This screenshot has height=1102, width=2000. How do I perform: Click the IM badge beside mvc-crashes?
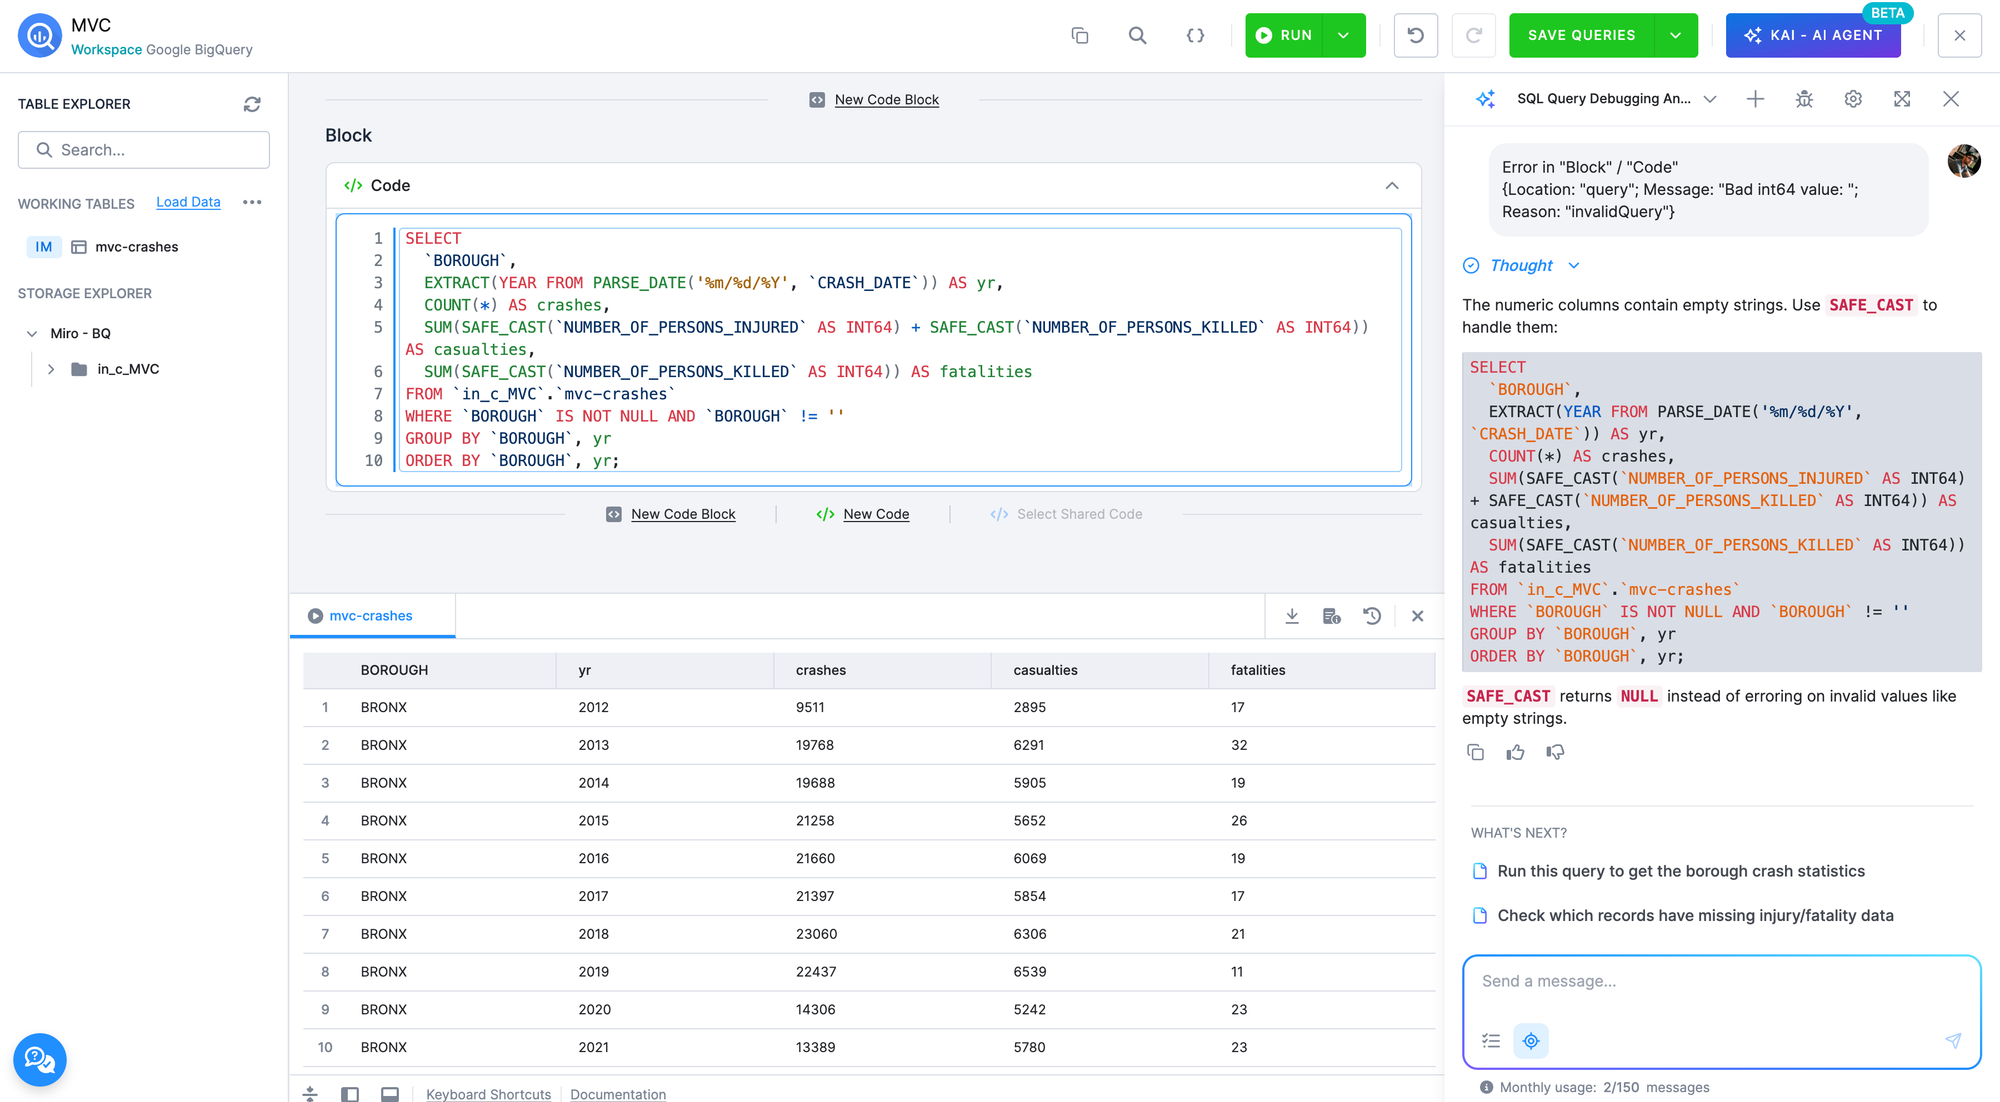point(44,247)
